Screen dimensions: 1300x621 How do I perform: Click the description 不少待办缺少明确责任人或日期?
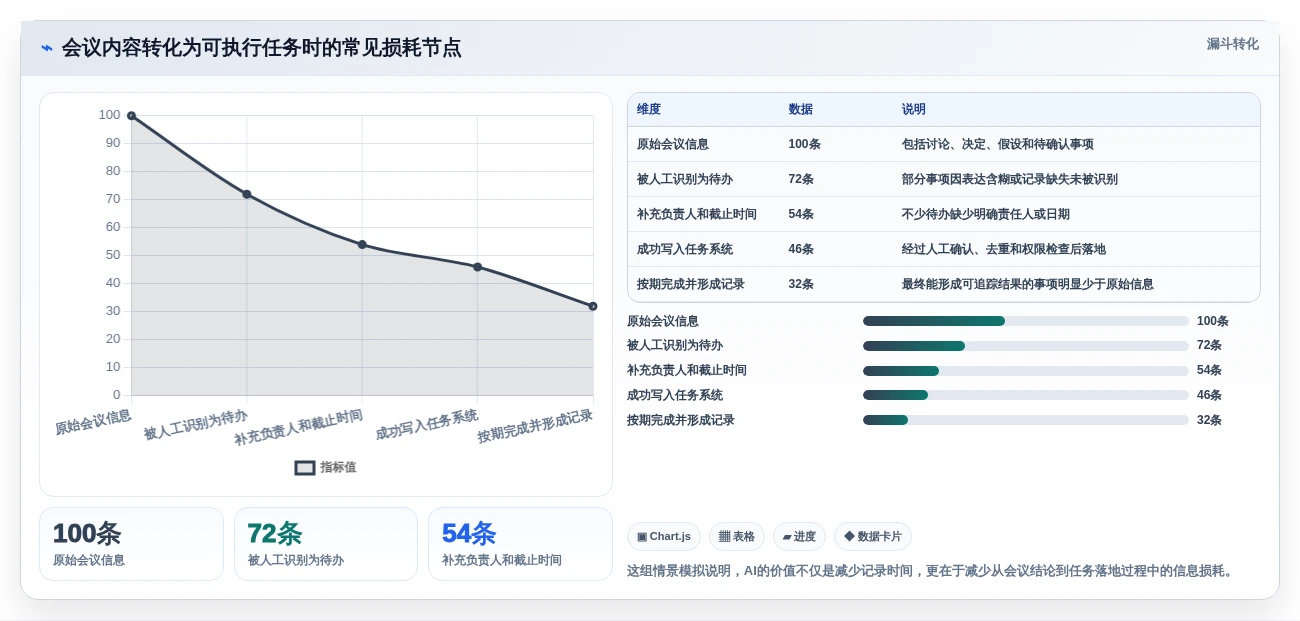coord(986,214)
